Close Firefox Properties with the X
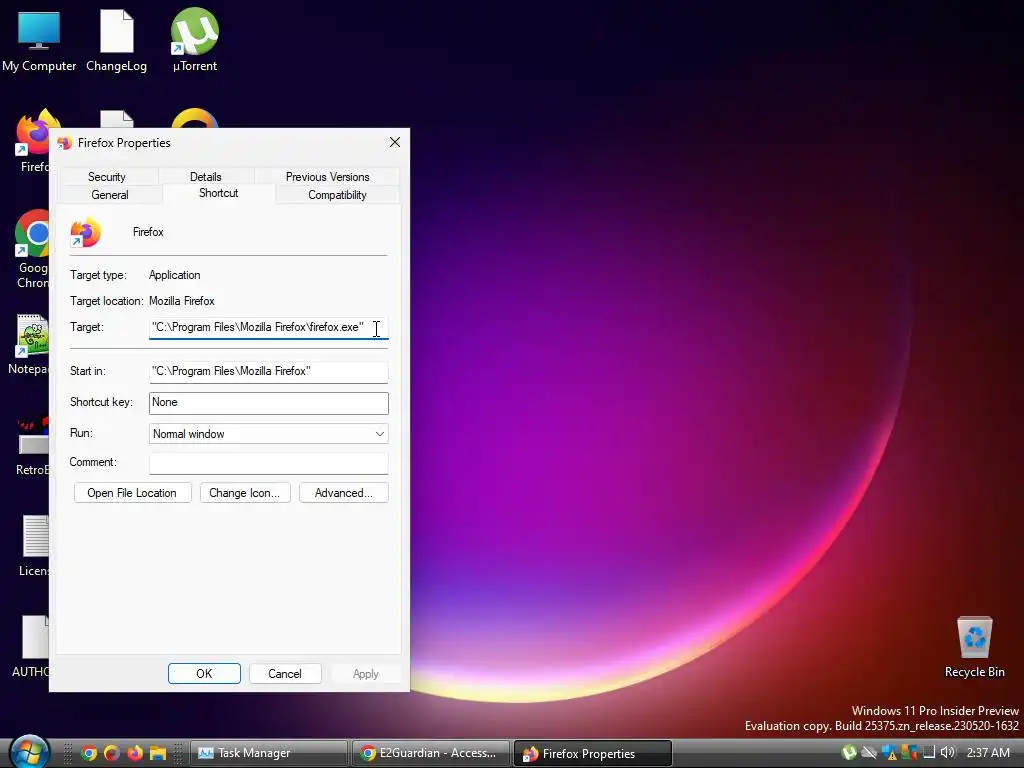The width and height of the screenshot is (1024, 768). pyautogui.click(x=394, y=142)
